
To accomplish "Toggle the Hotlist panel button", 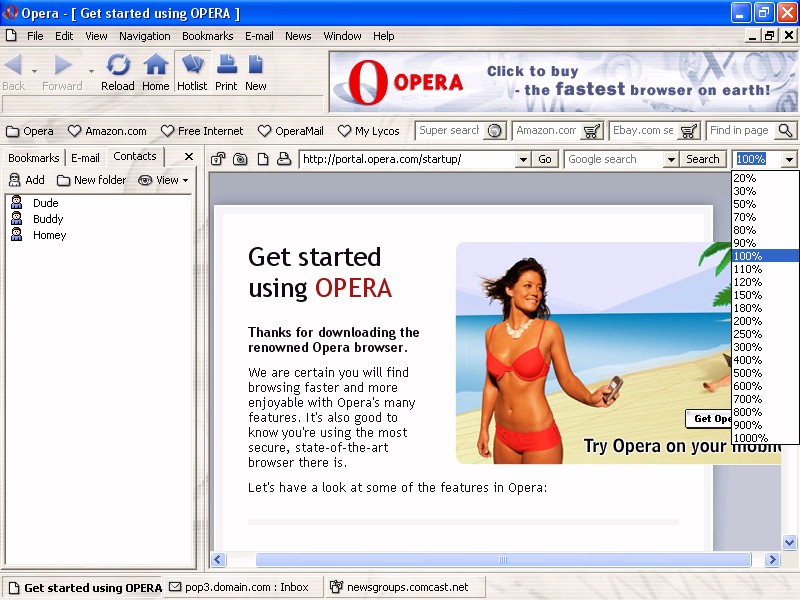I will click(192, 72).
